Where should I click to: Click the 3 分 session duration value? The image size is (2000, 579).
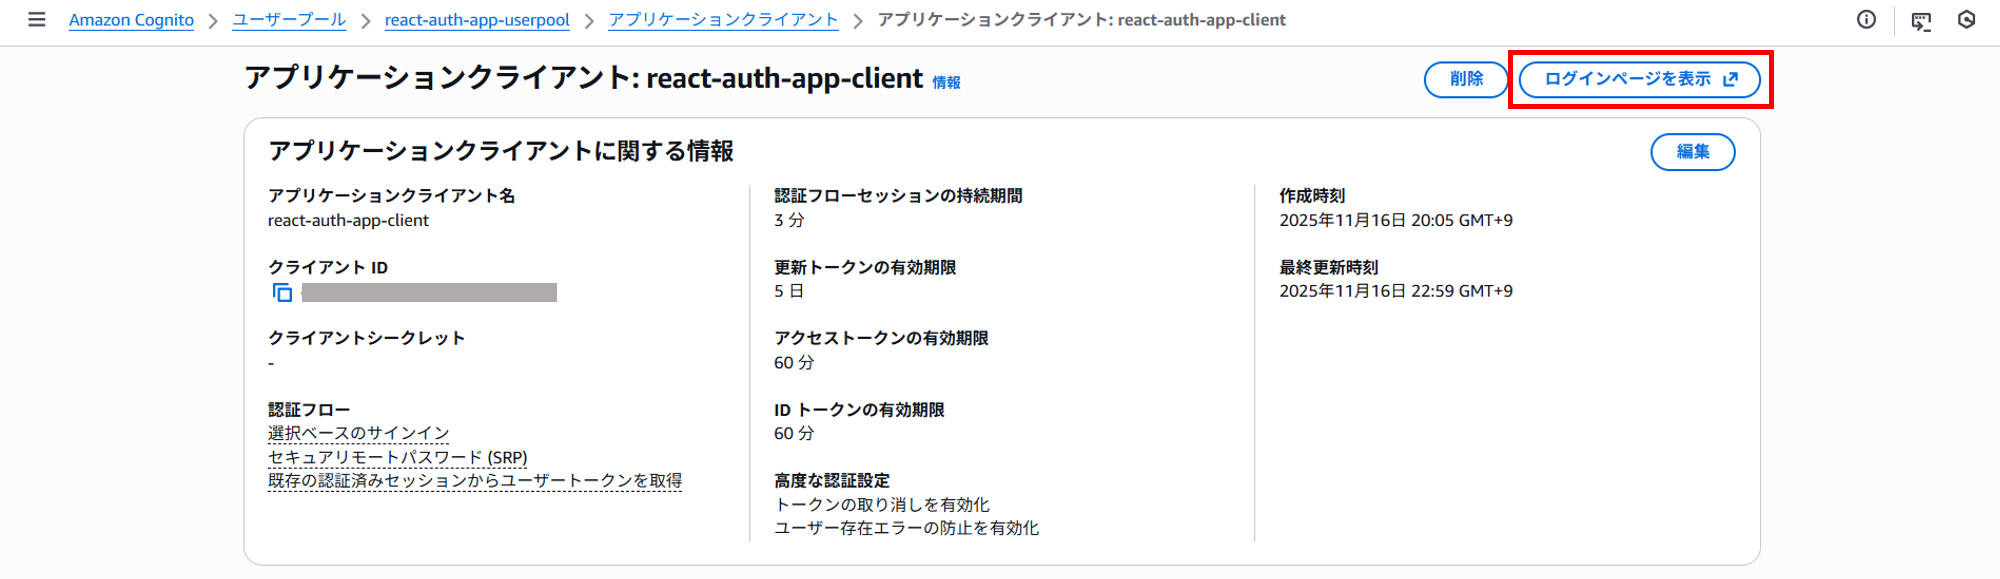(789, 220)
